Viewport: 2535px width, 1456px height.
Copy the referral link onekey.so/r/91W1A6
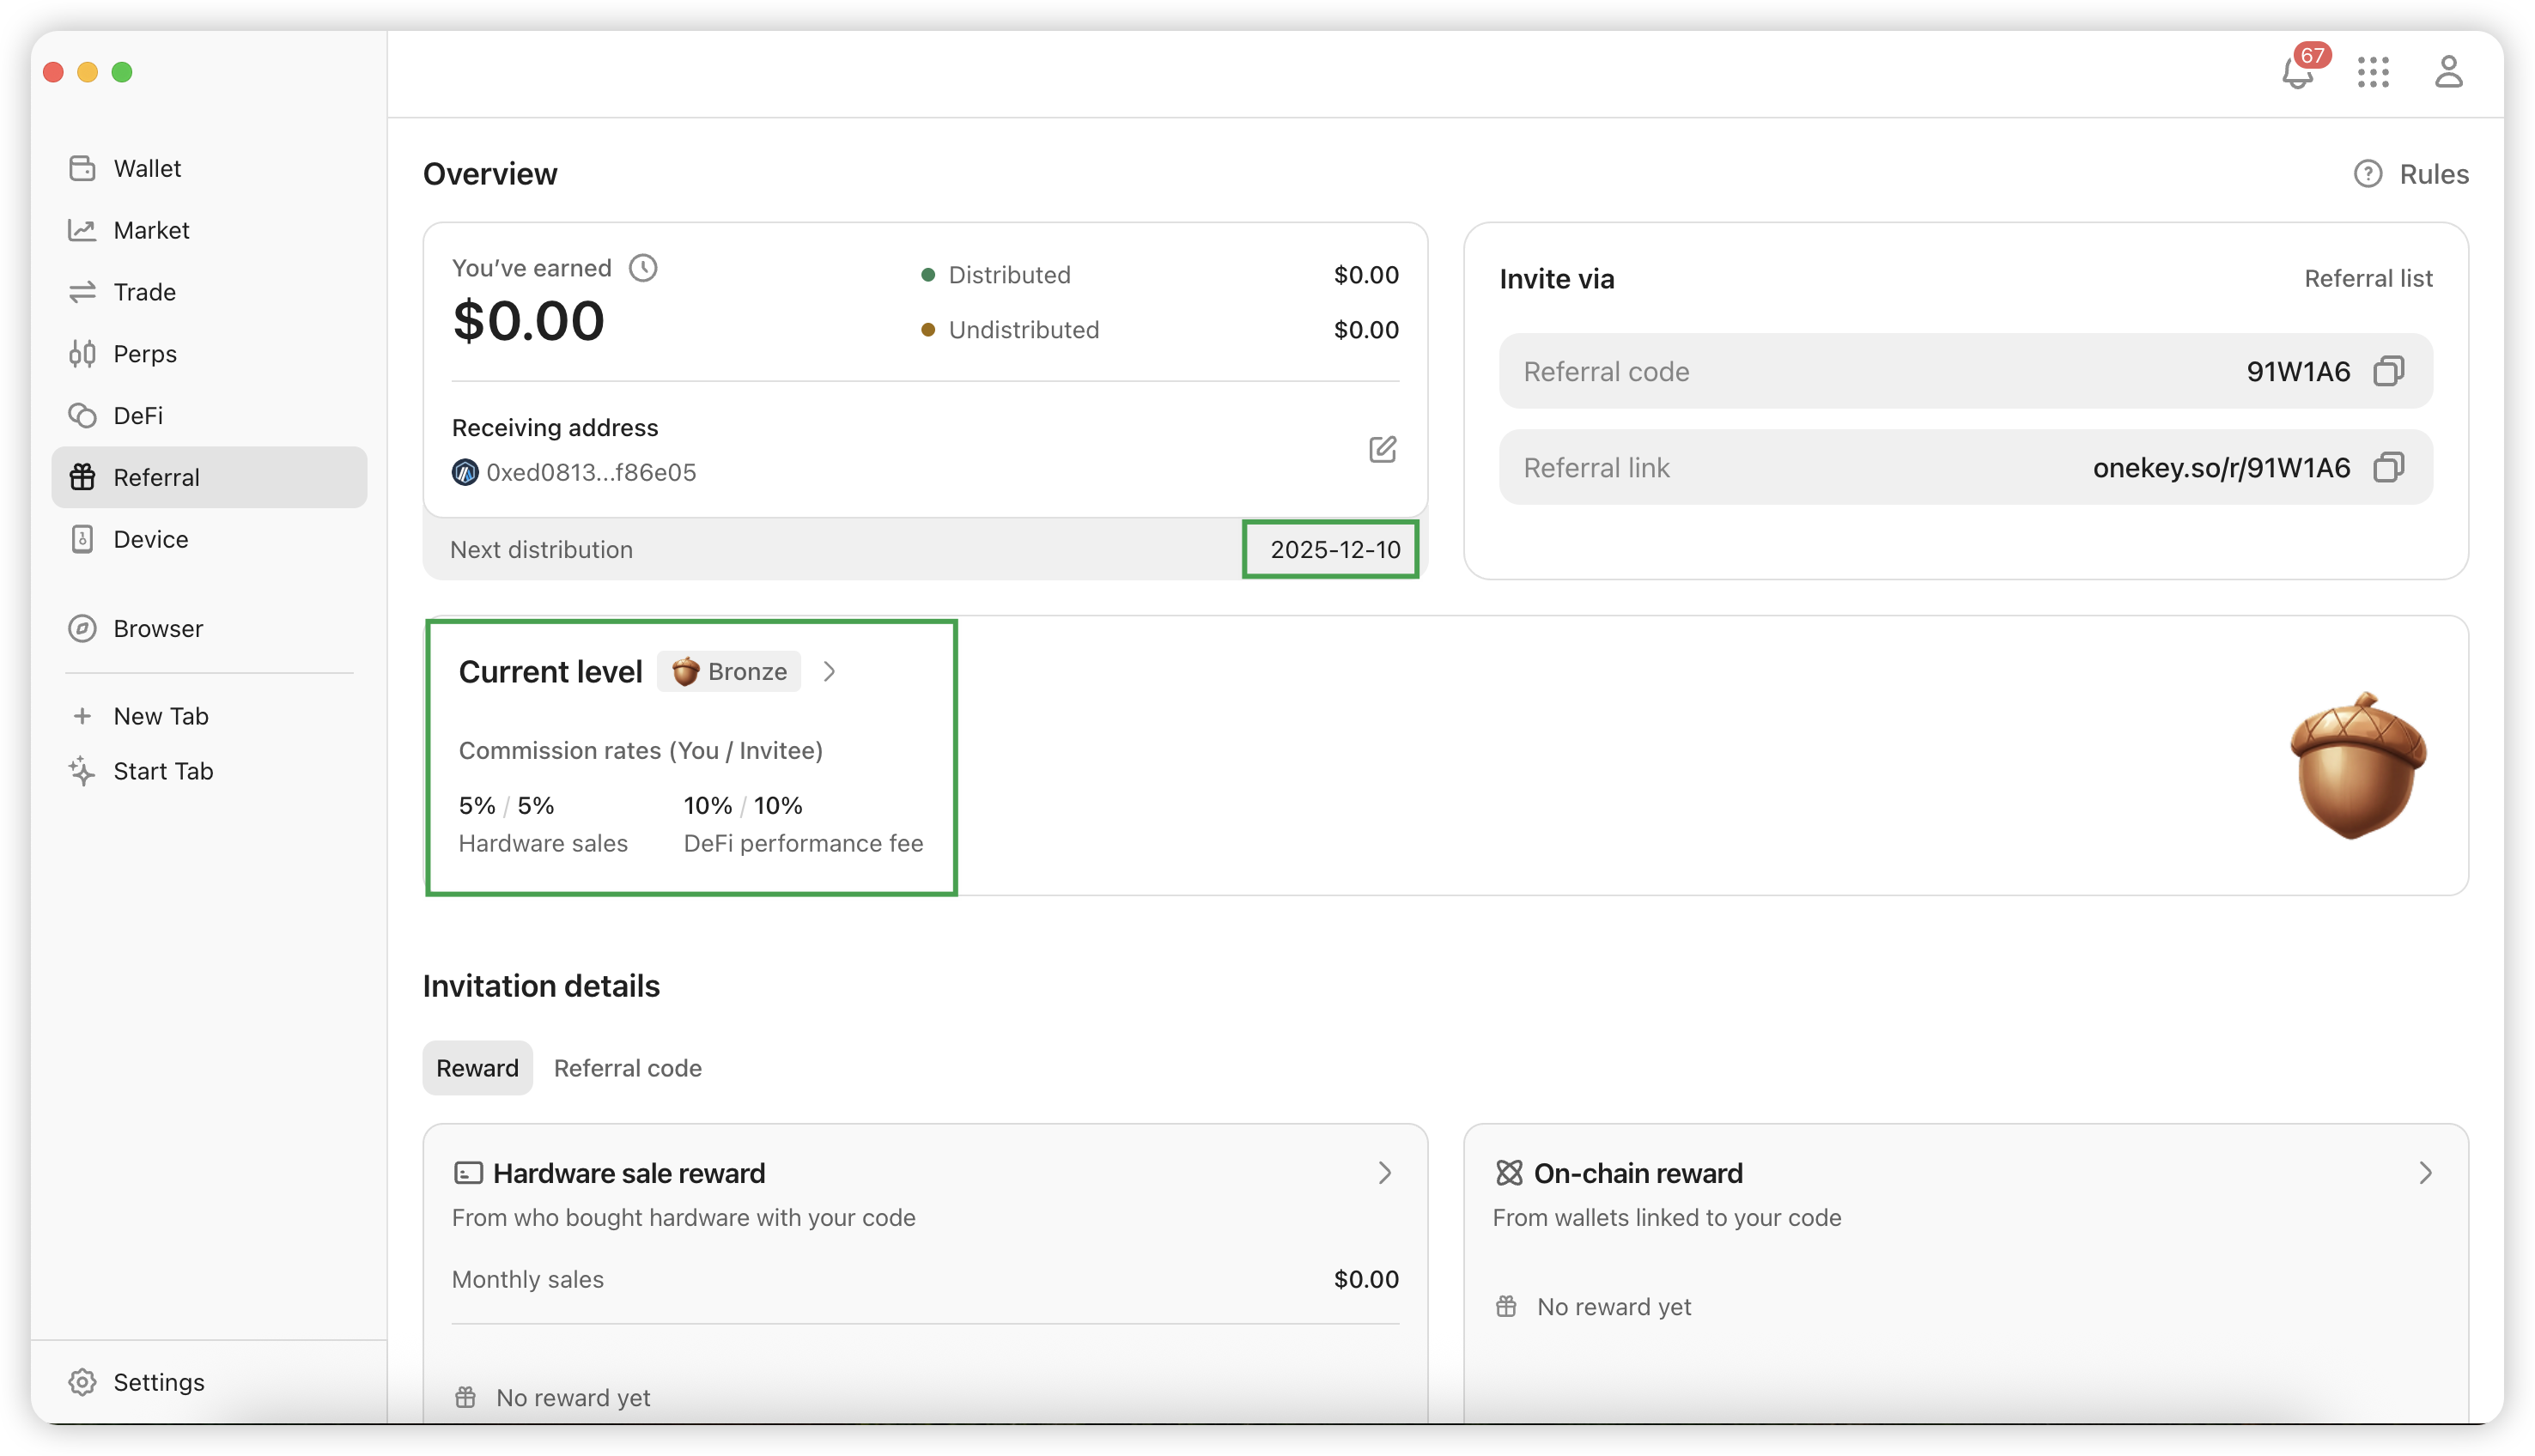coord(2388,467)
